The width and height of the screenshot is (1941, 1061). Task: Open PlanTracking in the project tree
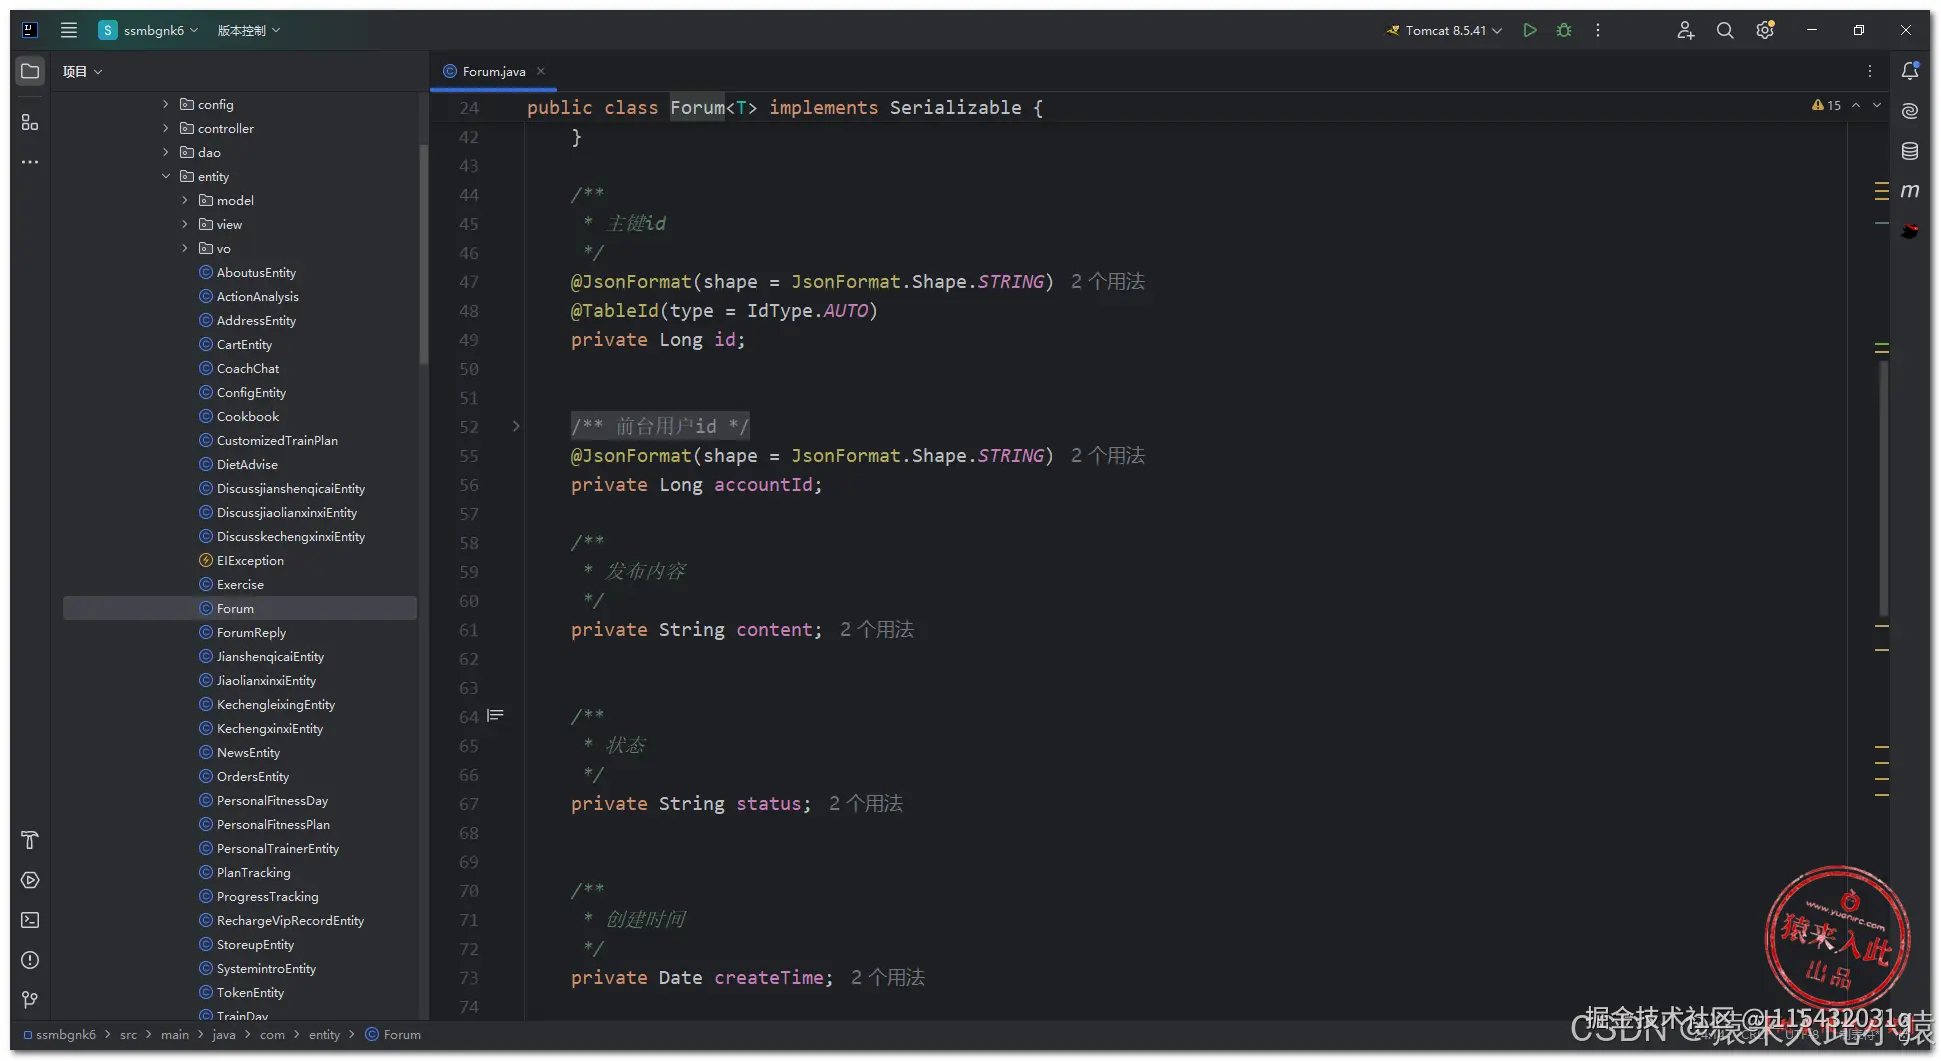(x=253, y=872)
